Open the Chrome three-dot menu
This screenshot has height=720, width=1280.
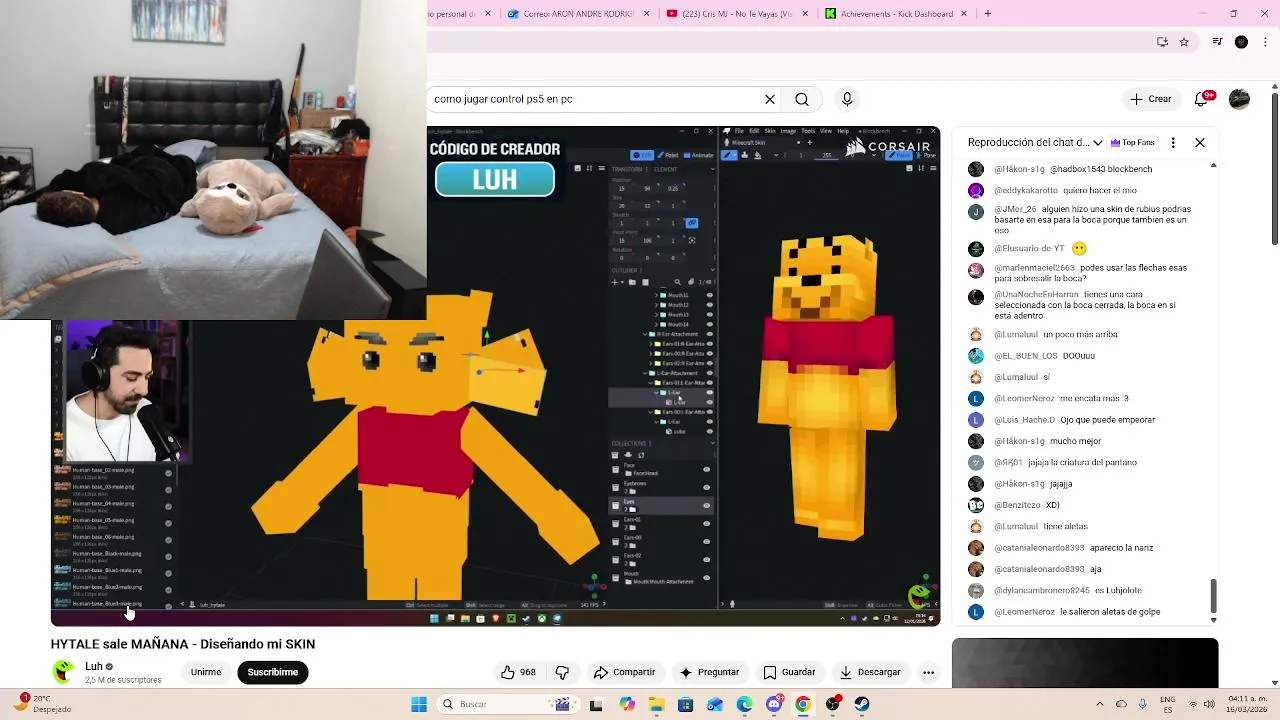click(x=1265, y=42)
